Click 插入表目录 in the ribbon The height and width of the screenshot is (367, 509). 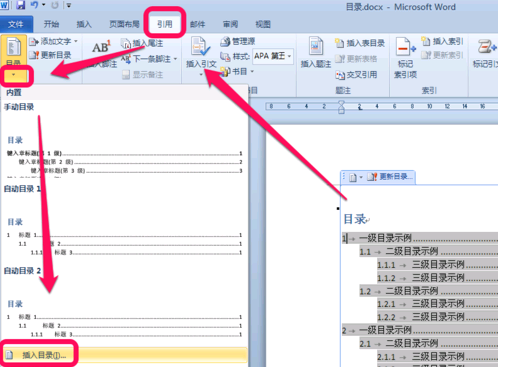click(x=360, y=43)
